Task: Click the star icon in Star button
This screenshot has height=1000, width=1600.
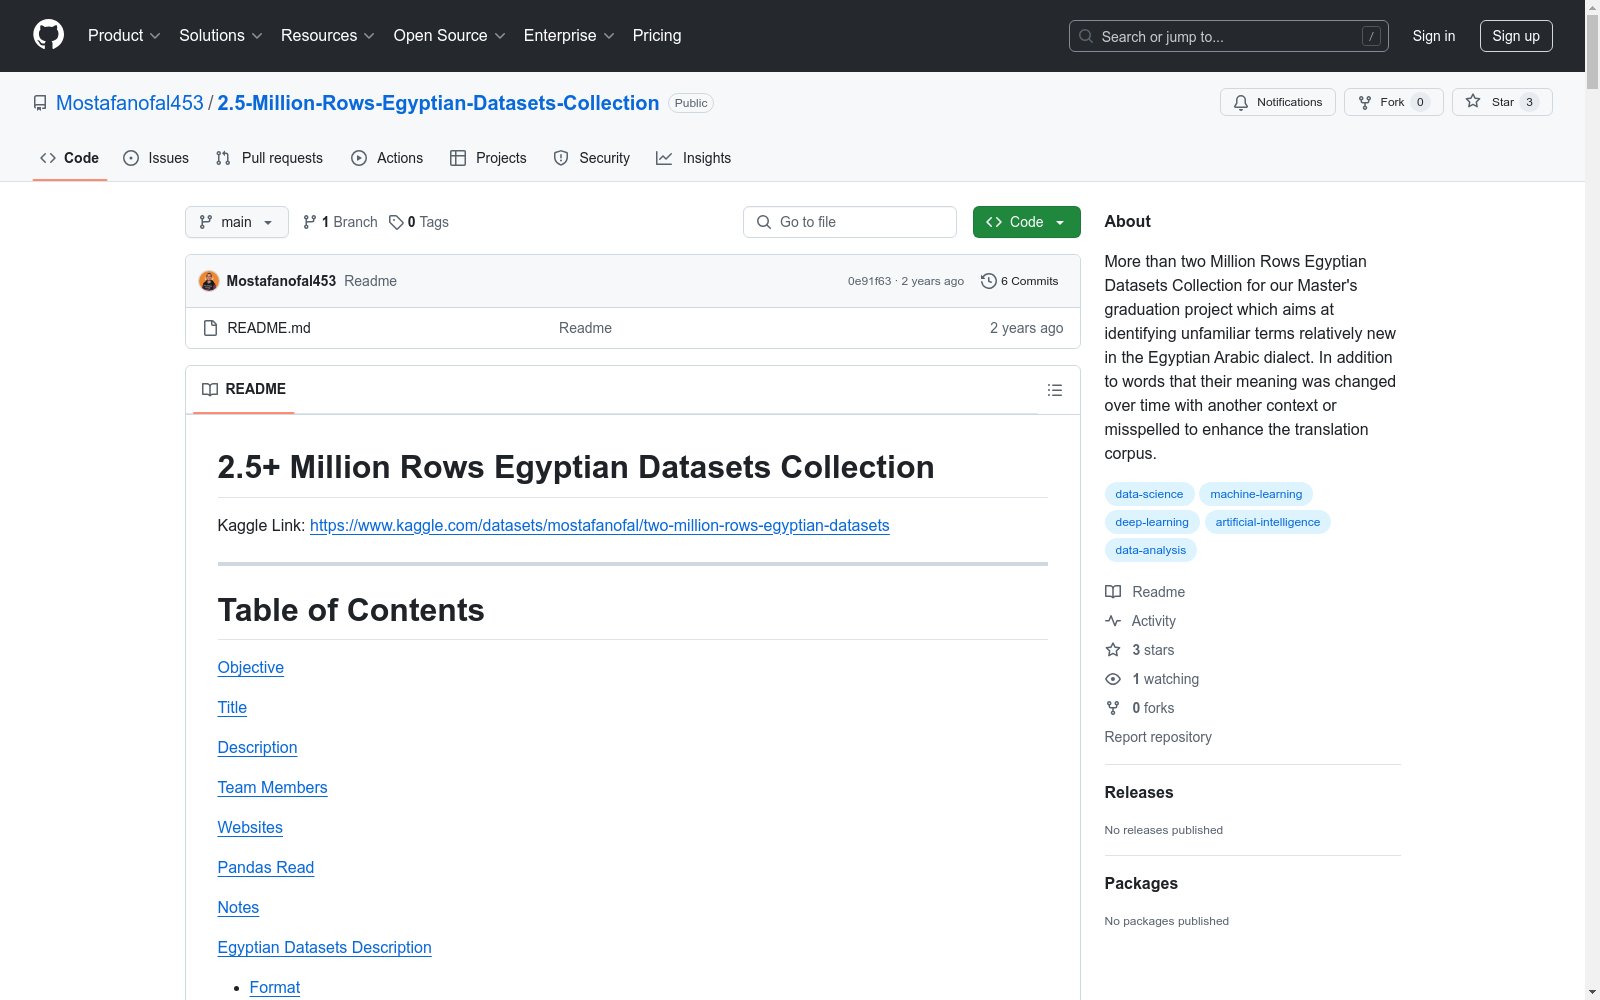Action: click(1473, 101)
